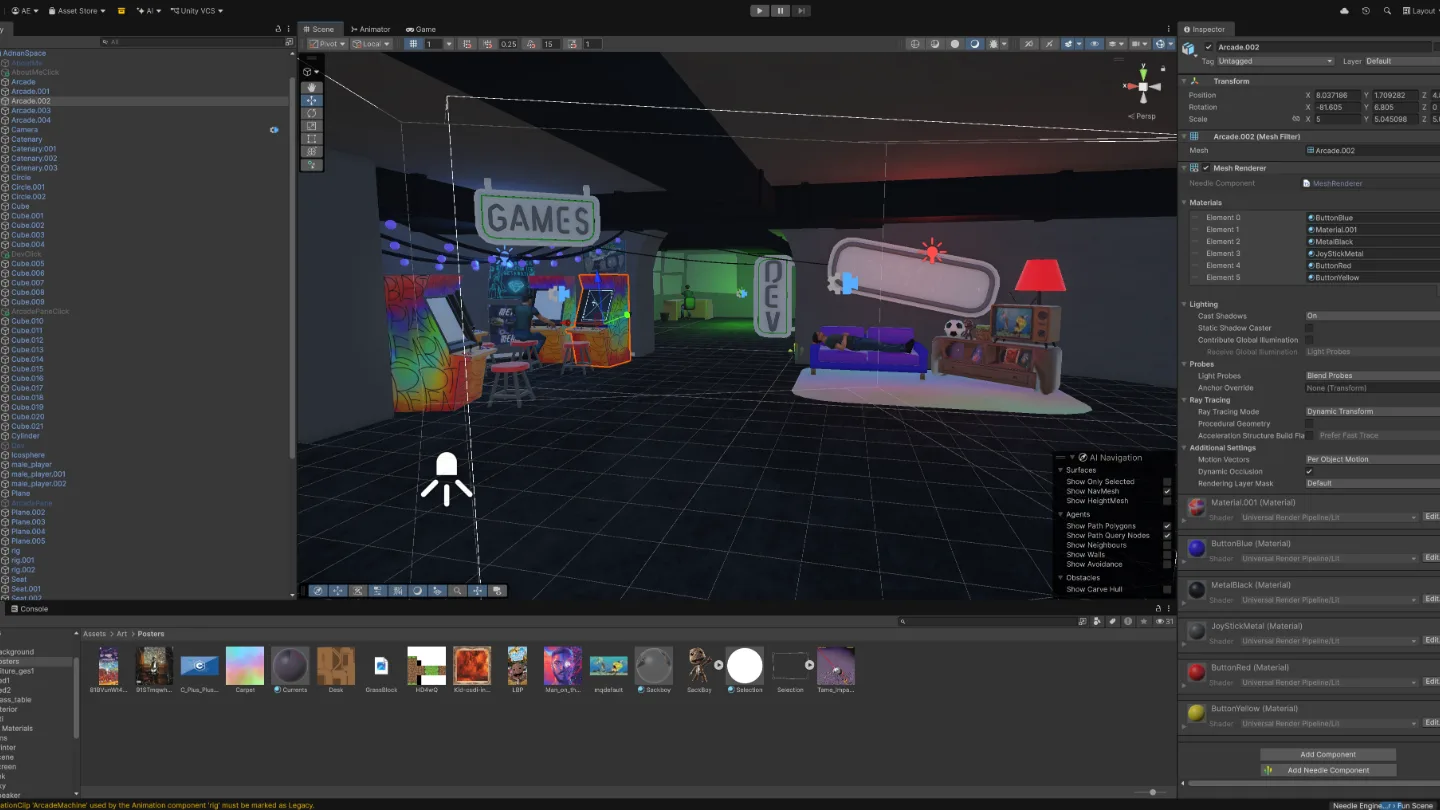Enable Static Shadow Caster checkbox
1440x810 pixels.
coord(1309,328)
